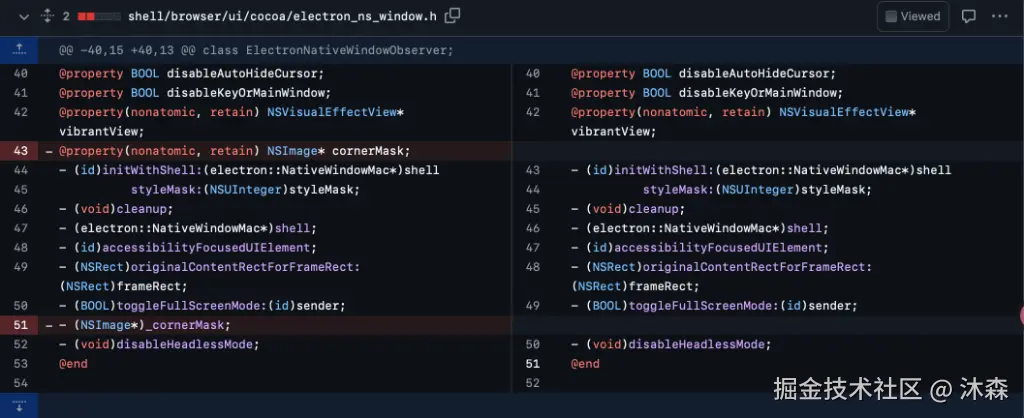Screen dimensions: 1024x418
Task: Click right-side NativeWindowMac shell line 46
Action: tap(700, 229)
